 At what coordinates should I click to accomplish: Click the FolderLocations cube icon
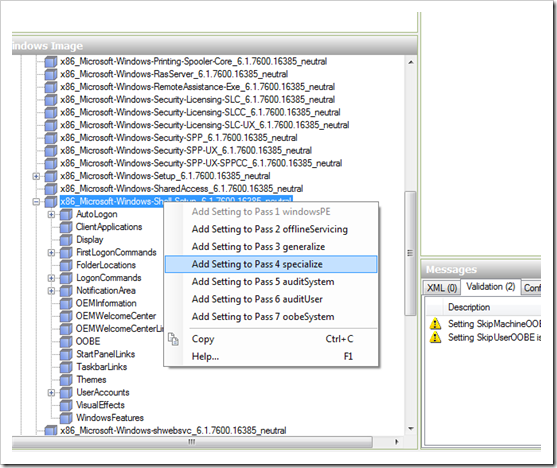tap(66, 265)
